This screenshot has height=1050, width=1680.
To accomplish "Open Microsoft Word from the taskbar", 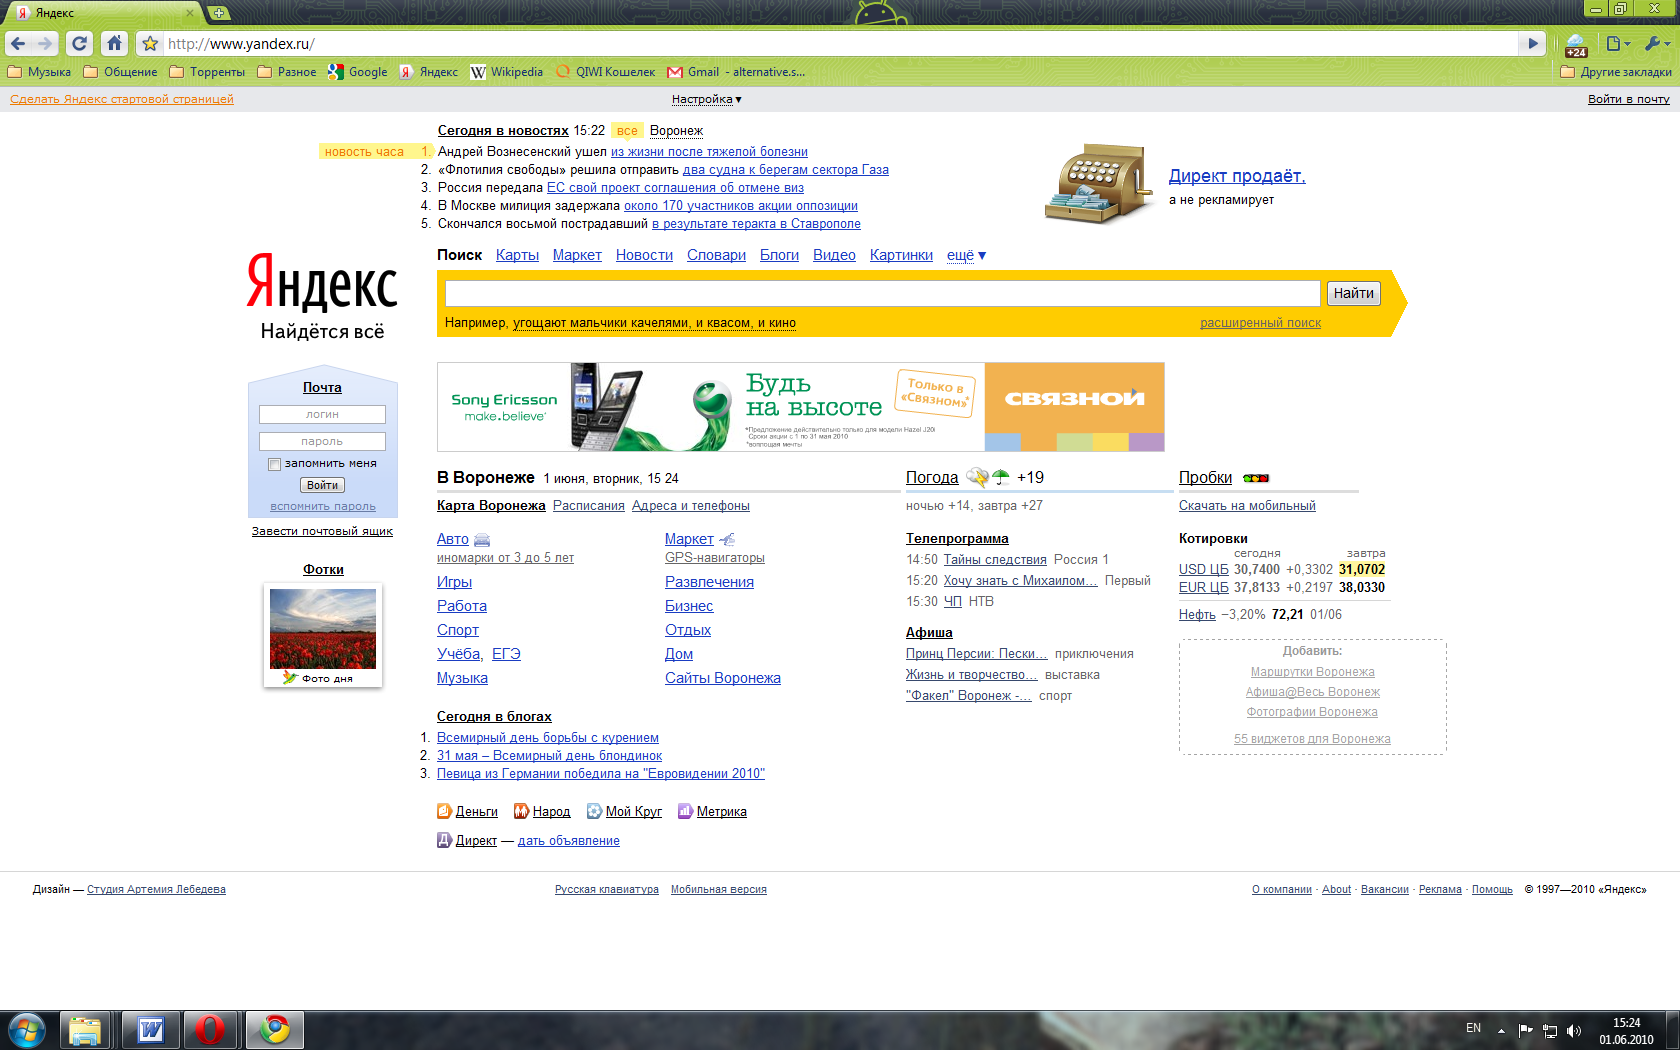I will tap(151, 1030).
